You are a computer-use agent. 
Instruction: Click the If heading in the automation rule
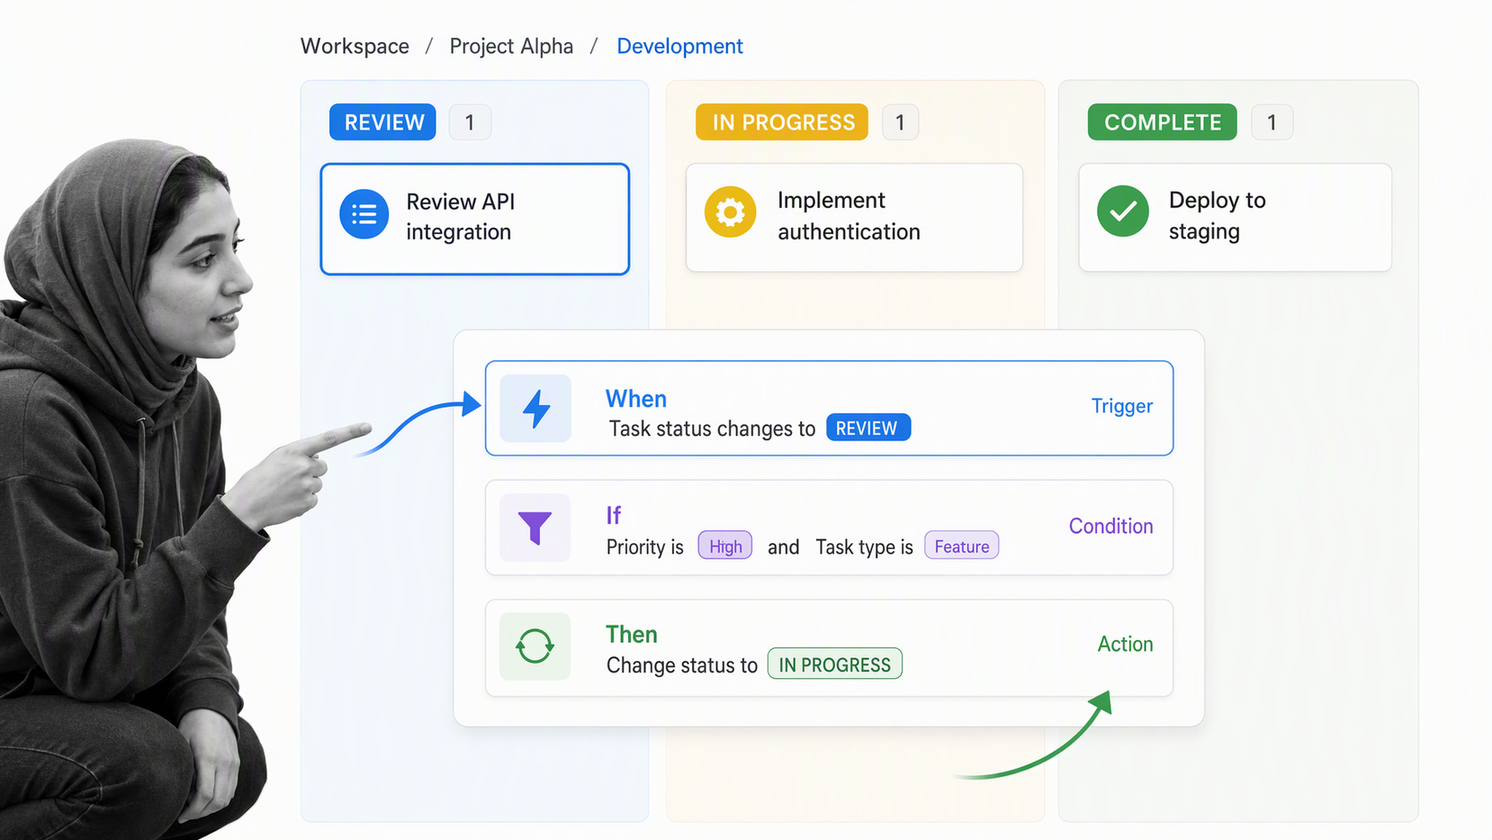pyautogui.click(x=613, y=516)
